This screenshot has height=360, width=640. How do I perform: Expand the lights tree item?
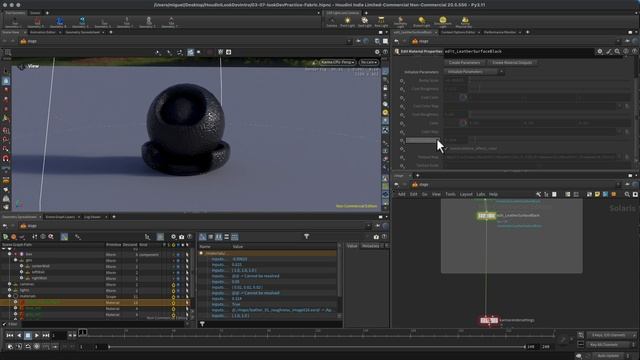tap(9, 291)
